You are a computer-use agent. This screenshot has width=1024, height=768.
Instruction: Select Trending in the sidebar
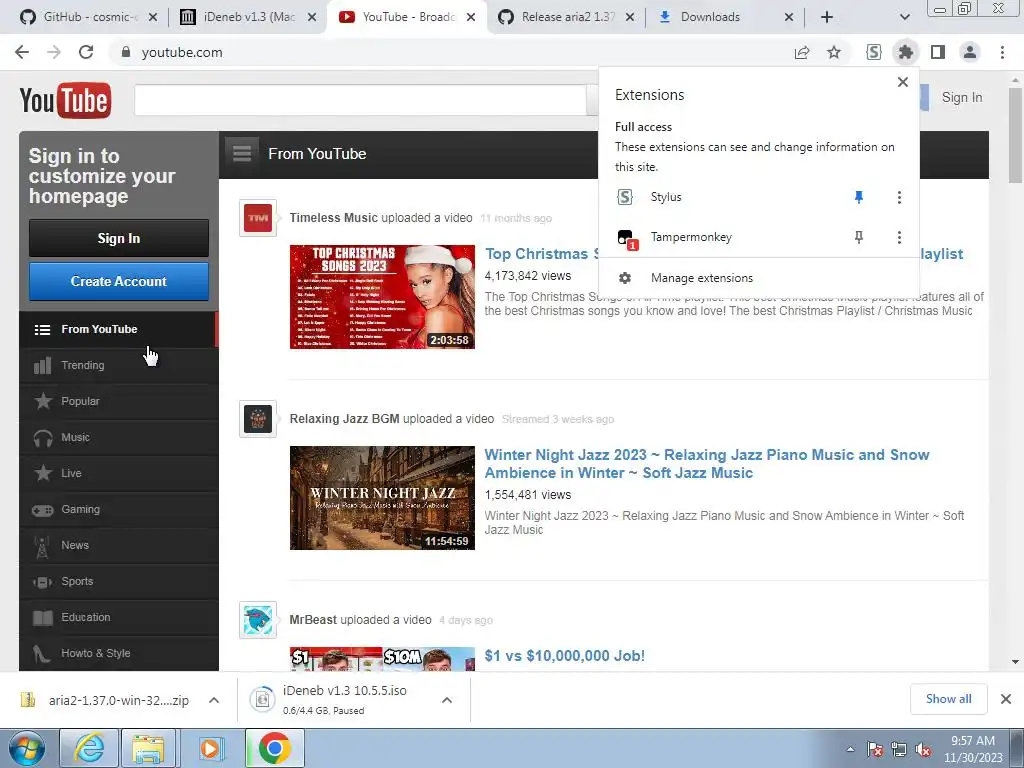point(119,365)
